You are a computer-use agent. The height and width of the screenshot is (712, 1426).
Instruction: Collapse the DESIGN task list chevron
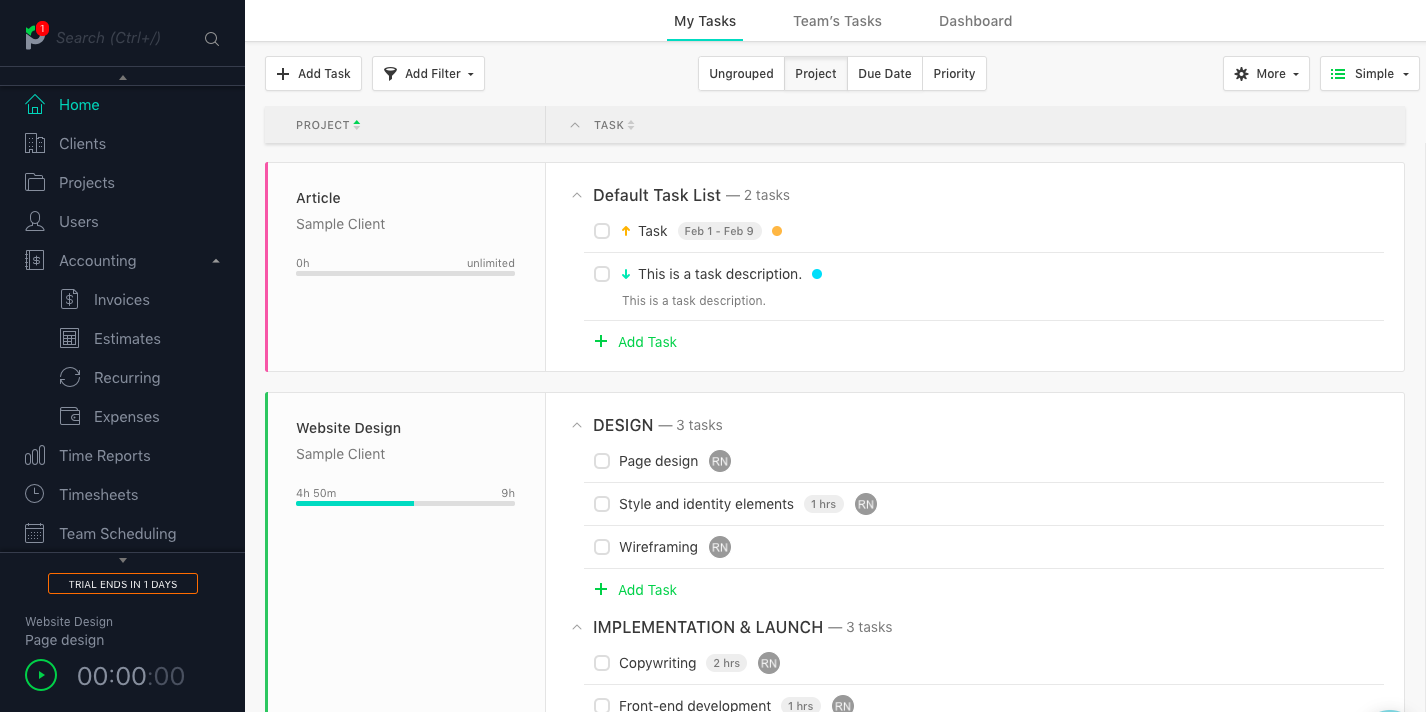point(576,426)
